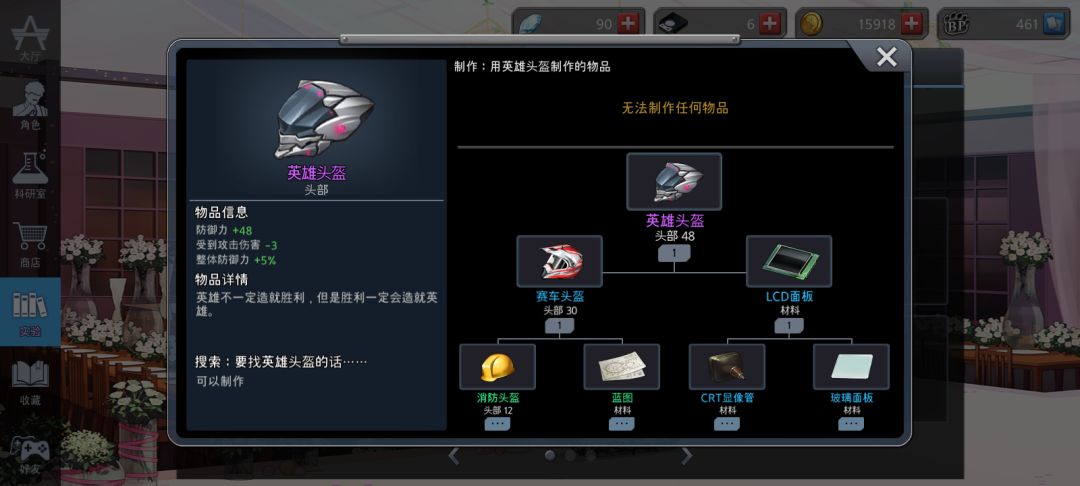Image resolution: width=1080 pixels, height=486 pixels.
Task: Expand the ellipsis under CRT显像管
Action: pos(727,424)
